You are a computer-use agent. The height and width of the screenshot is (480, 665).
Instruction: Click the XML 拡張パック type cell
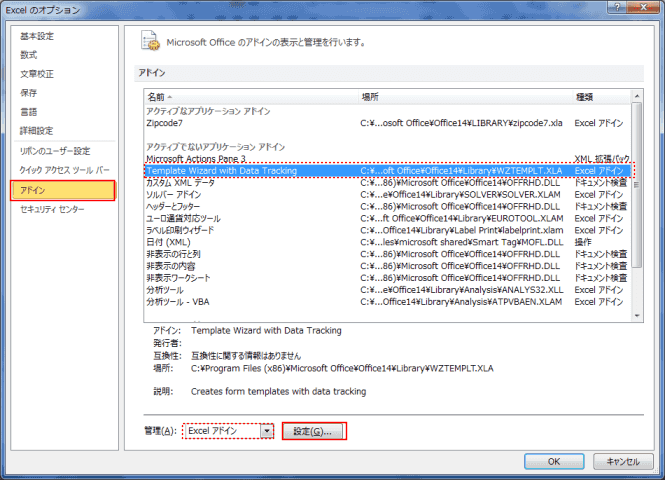pyautogui.click(x=602, y=159)
